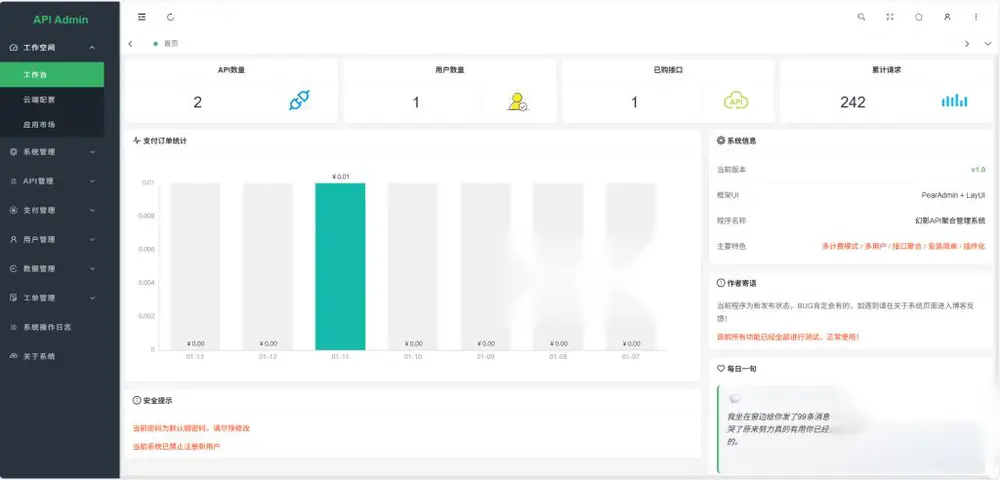The width and height of the screenshot is (1000, 480).
Task: Click the teal 01-11 bar in chart
Action: click(340, 266)
